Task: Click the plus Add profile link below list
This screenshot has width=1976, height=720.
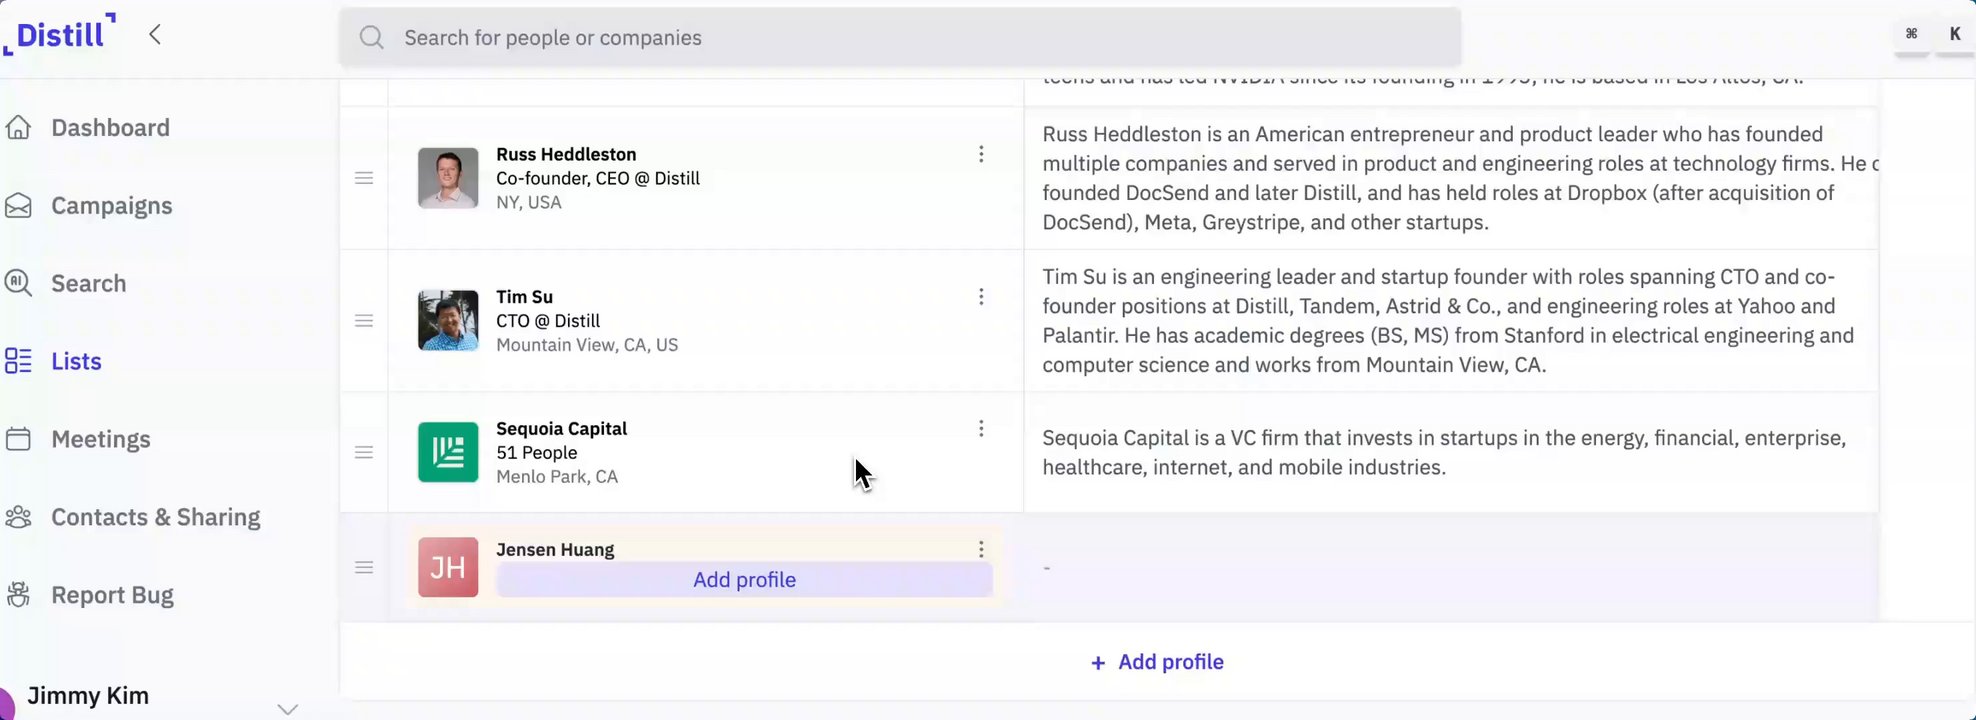Action: click(x=1157, y=662)
